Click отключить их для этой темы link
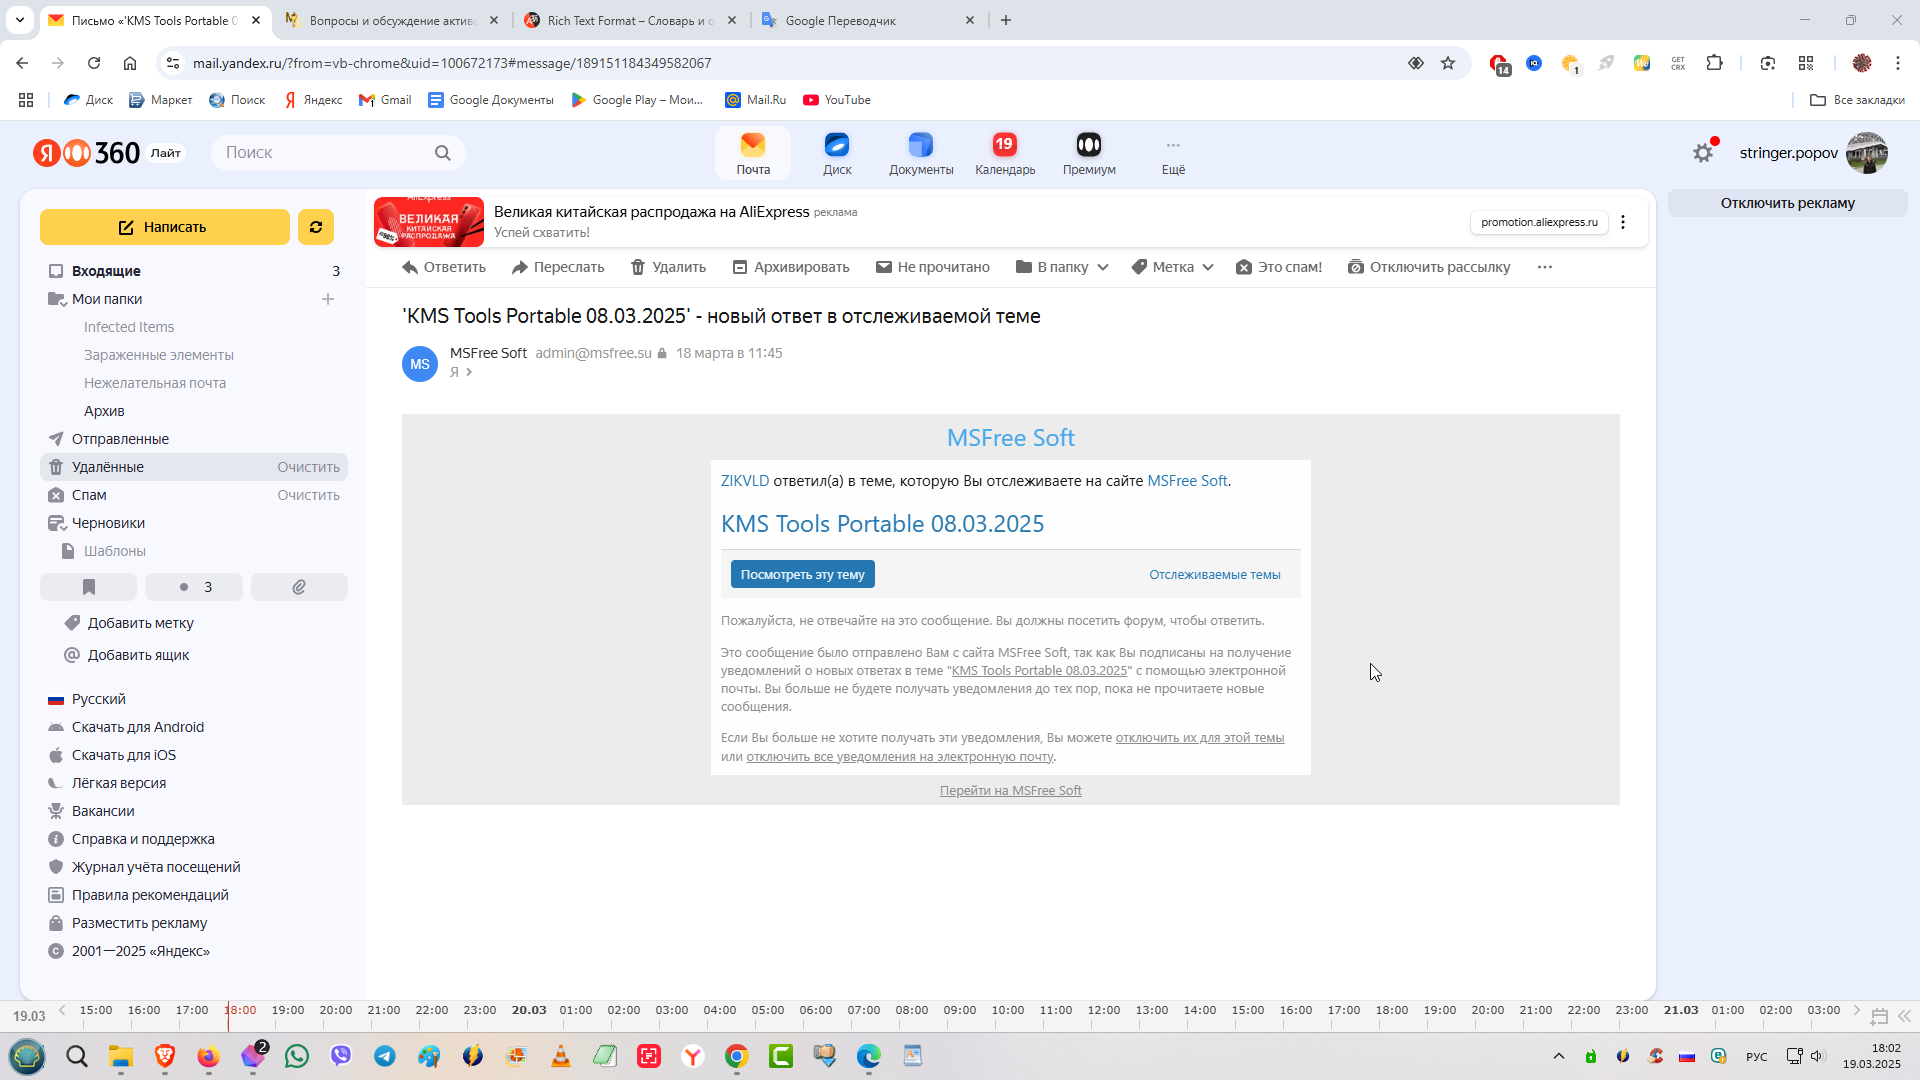Viewport: 1920px width, 1080px height. tap(1200, 738)
